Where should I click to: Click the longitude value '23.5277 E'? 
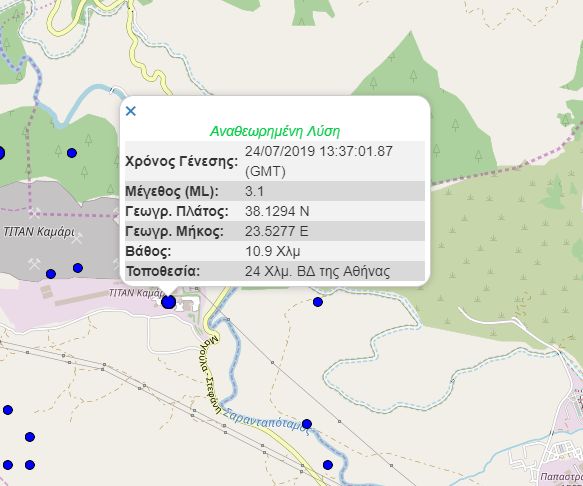(x=277, y=231)
